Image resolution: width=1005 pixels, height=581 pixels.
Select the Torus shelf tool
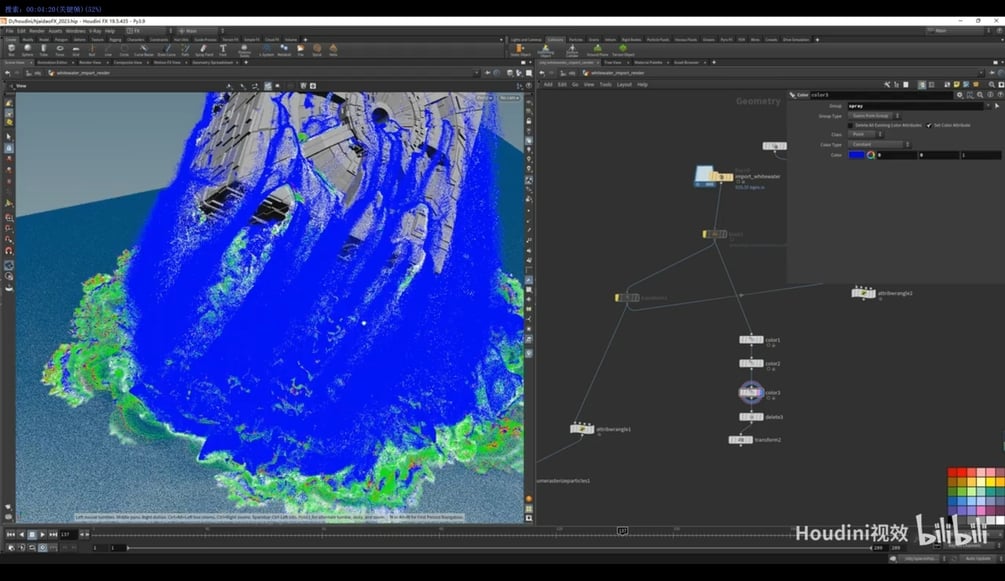point(60,49)
